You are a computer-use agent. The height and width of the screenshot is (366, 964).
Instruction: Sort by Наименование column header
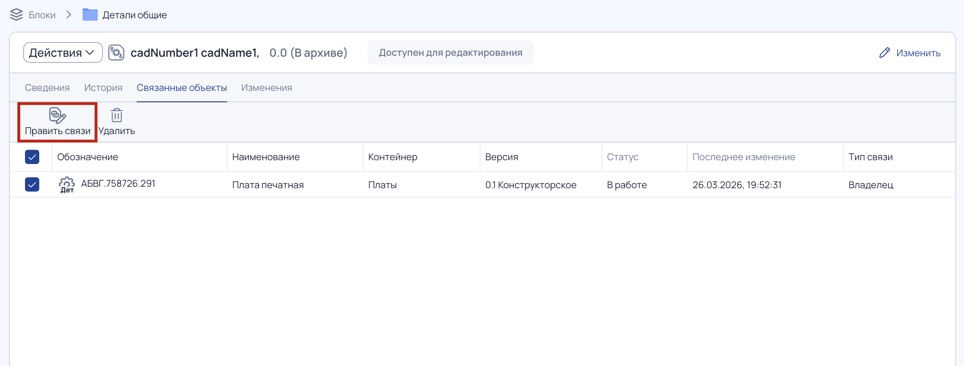pos(266,157)
